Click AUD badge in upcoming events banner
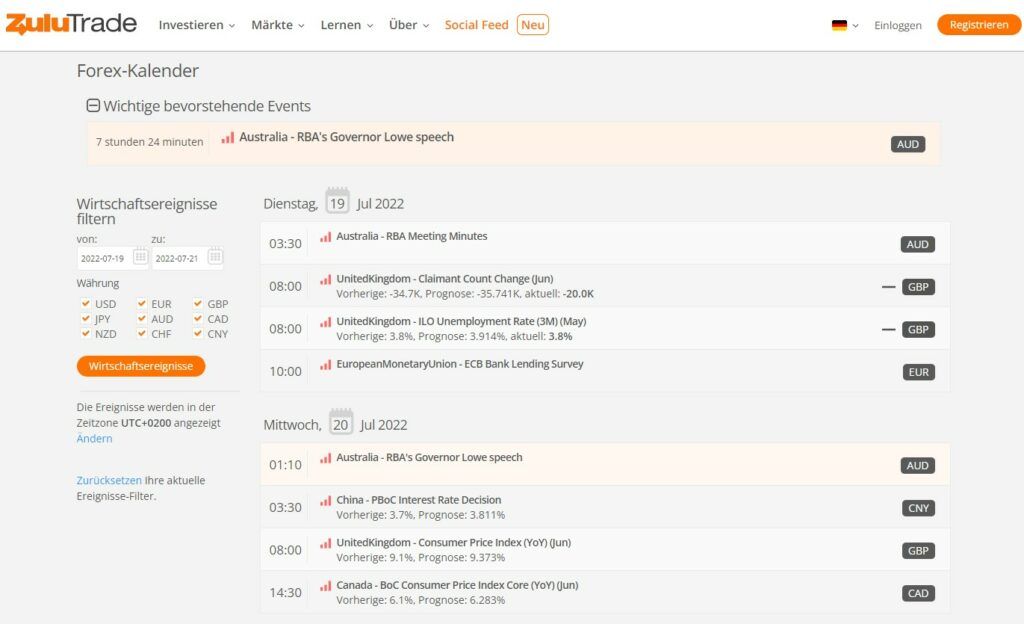This screenshot has width=1024, height=624. click(908, 144)
